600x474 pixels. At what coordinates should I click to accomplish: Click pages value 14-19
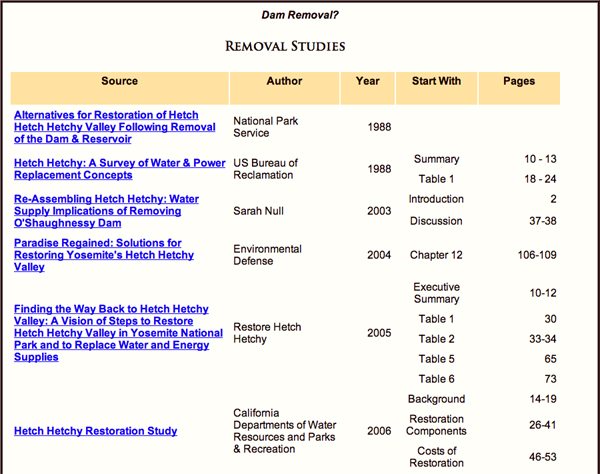[543, 399]
